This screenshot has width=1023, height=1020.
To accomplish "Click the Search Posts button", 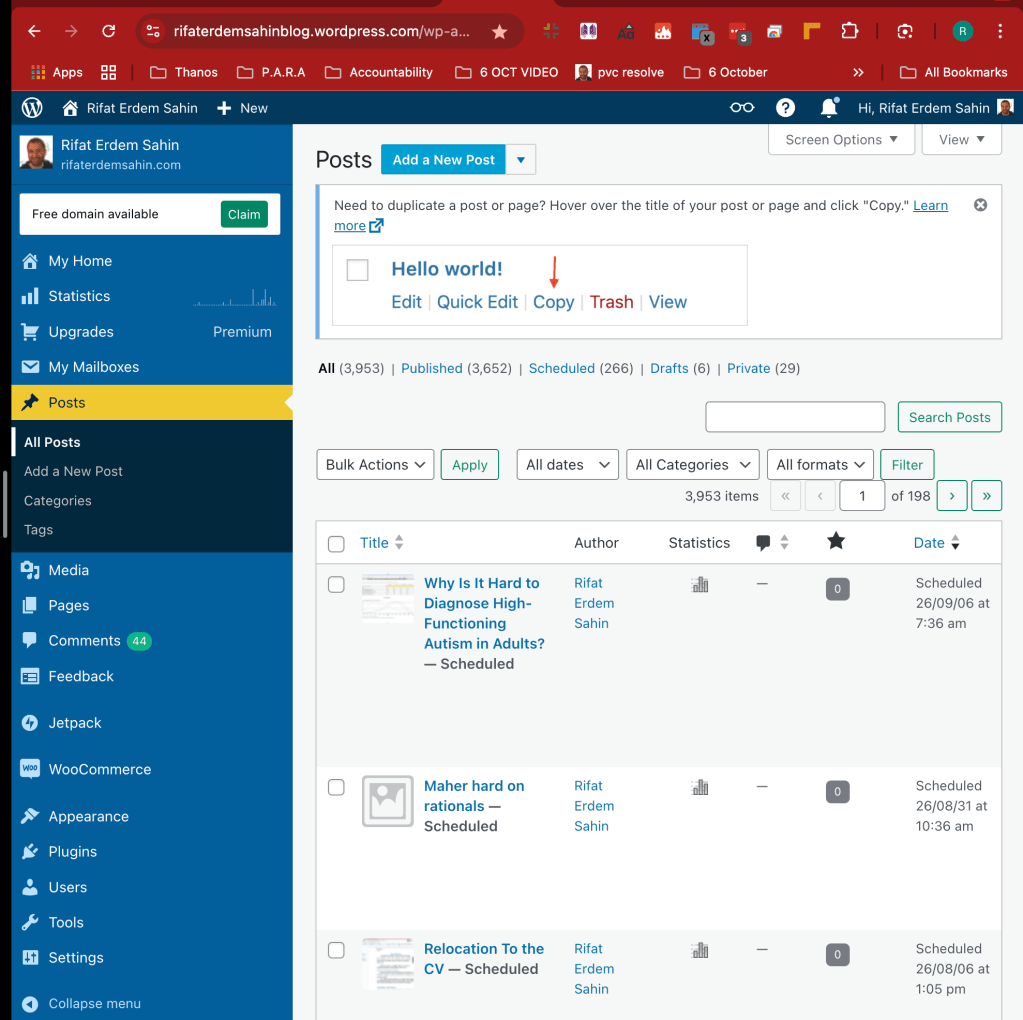I will pos(949,417).
